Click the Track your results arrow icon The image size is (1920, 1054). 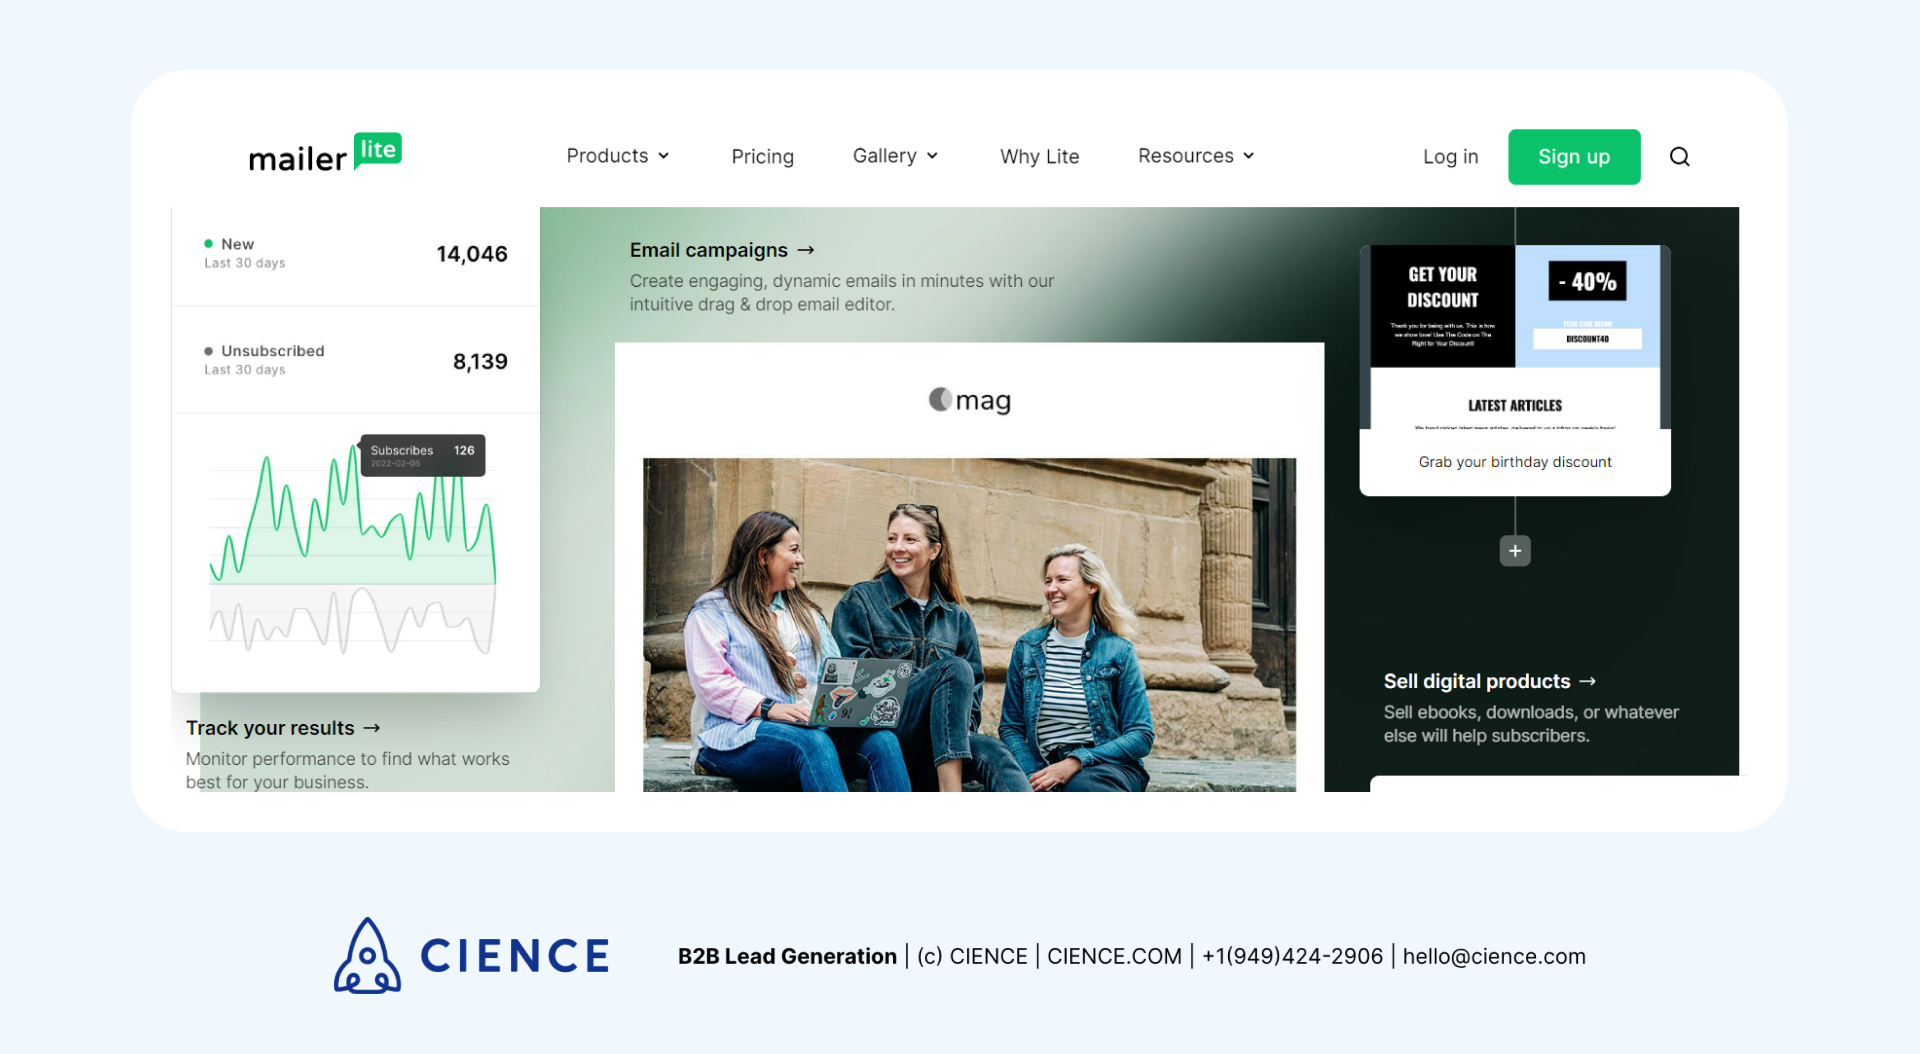tap(372, 728)
